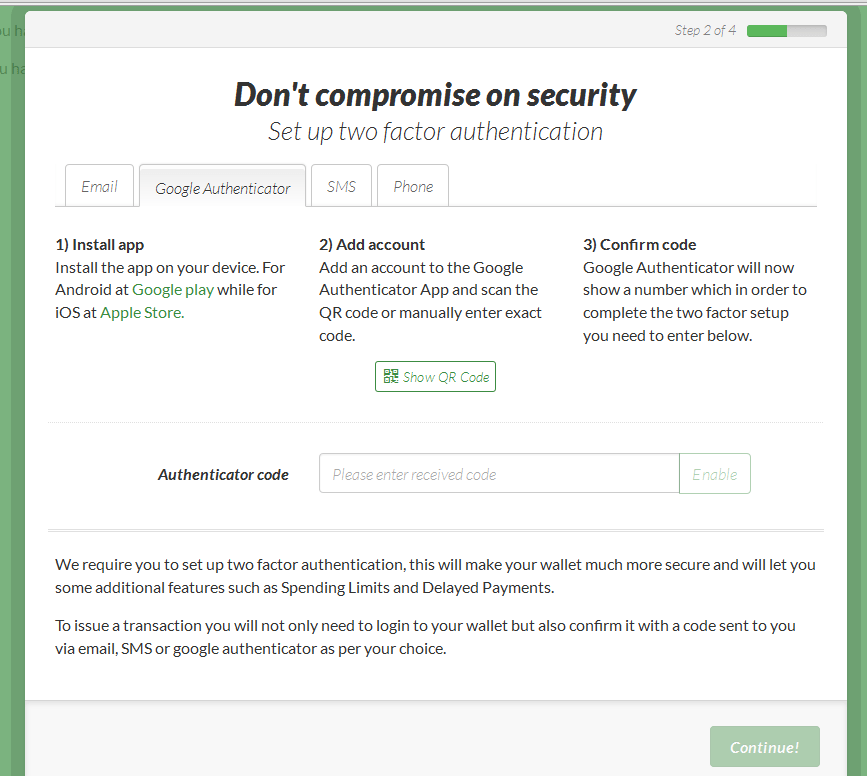Switch to the Email tab
867x776 pixels.
99,187
